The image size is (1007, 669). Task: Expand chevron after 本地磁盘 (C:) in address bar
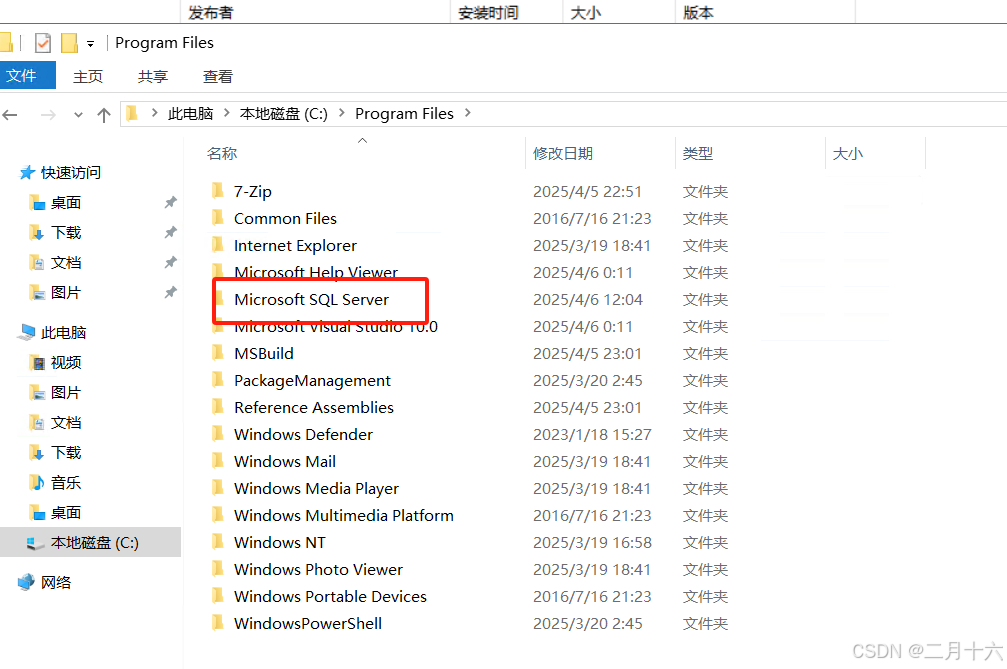[x=342, y=113]
